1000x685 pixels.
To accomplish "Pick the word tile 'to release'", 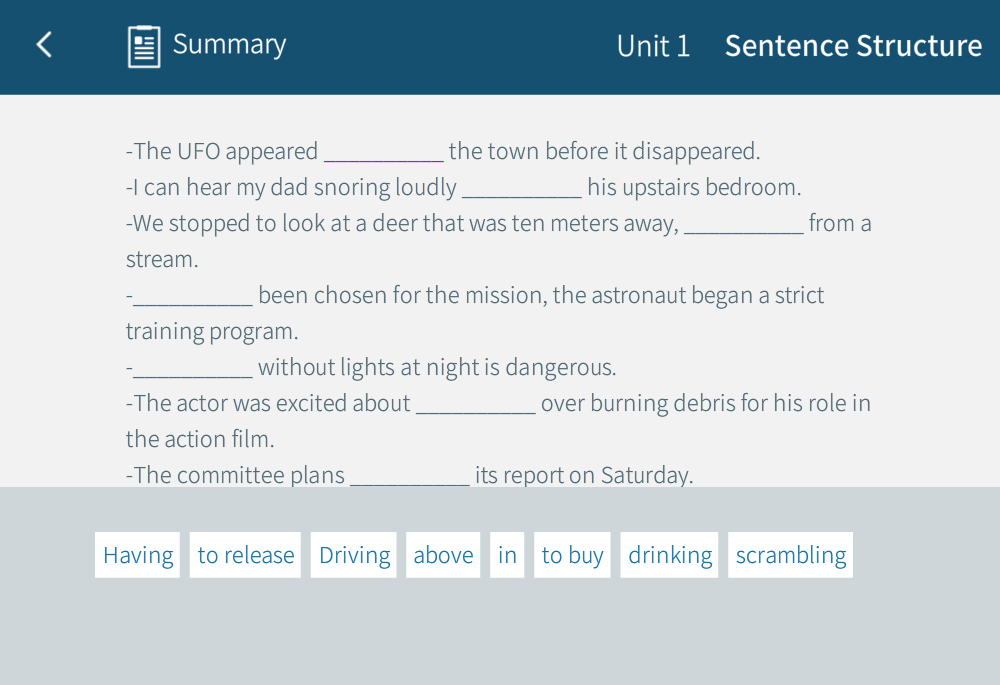I will (246, 555).
